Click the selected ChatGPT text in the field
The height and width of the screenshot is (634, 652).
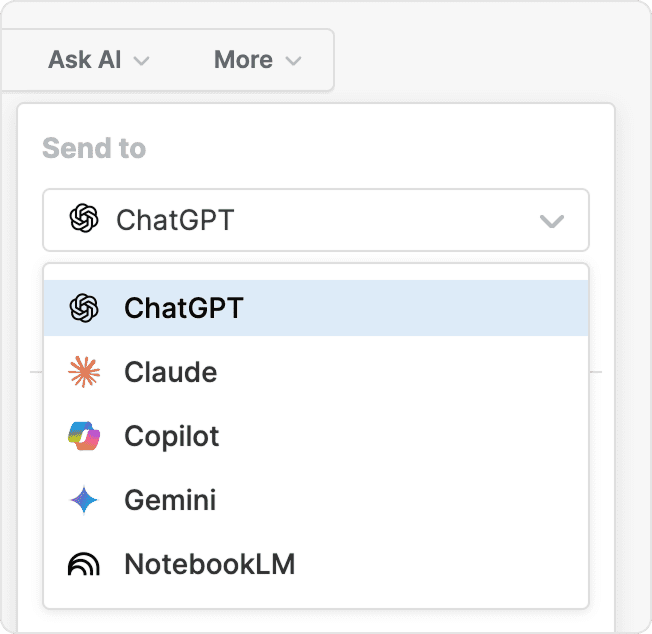click(x=175, y=220)
